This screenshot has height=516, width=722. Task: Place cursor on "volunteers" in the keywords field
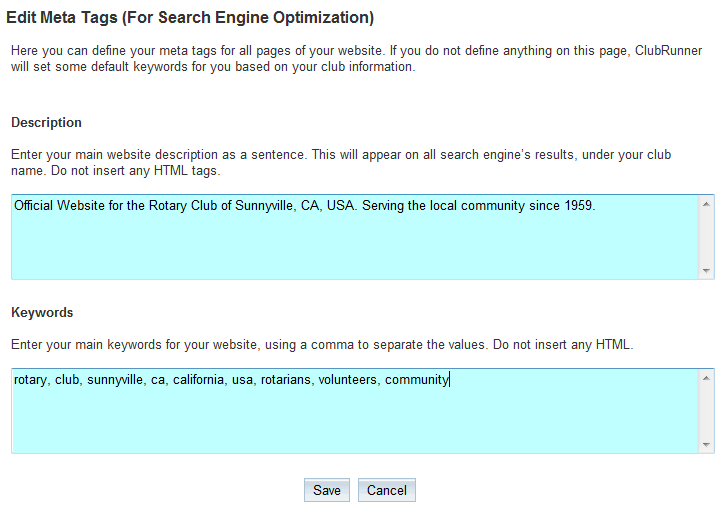(x=348, y=380)
